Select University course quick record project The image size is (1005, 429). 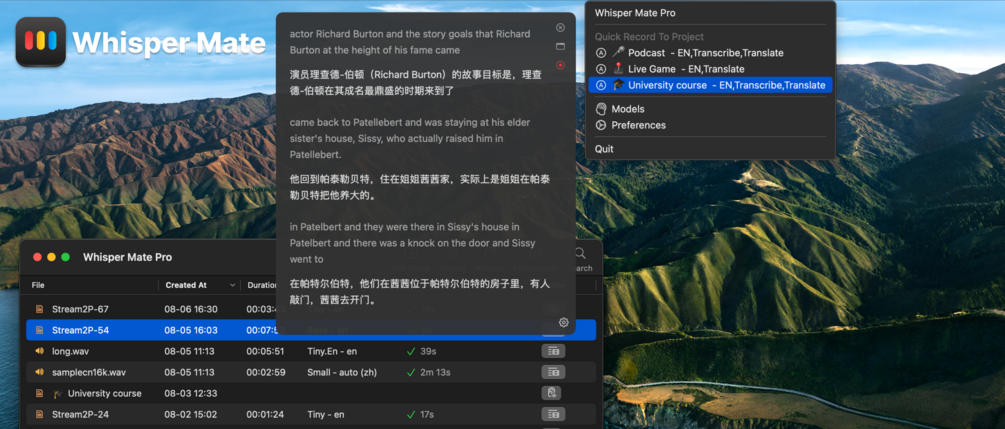(710, 85)
